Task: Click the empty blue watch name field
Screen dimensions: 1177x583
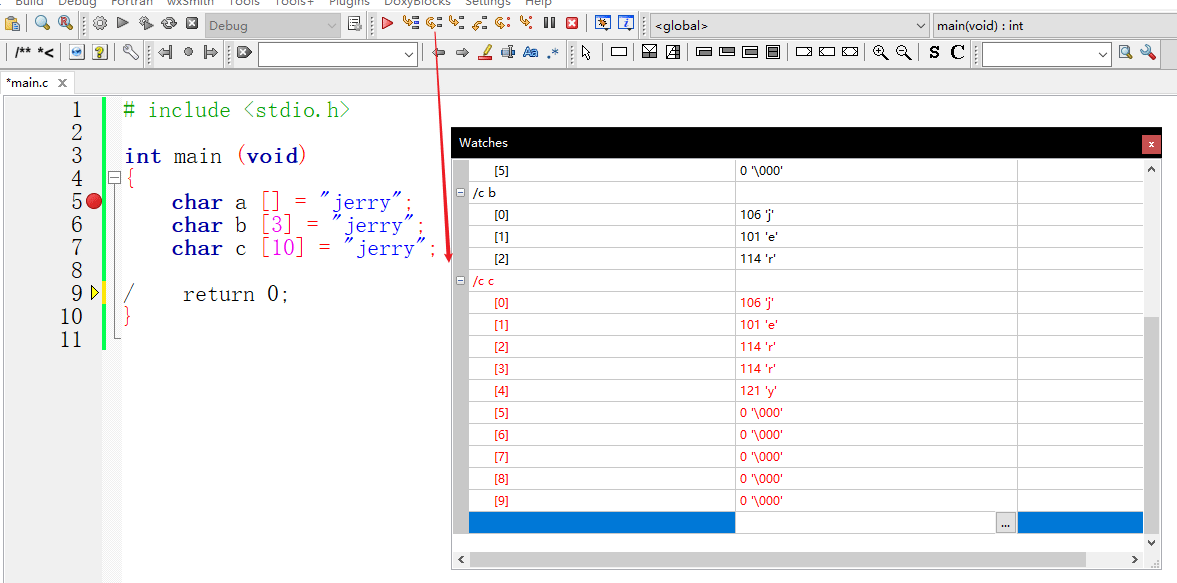Action: (x=601, y=523)
